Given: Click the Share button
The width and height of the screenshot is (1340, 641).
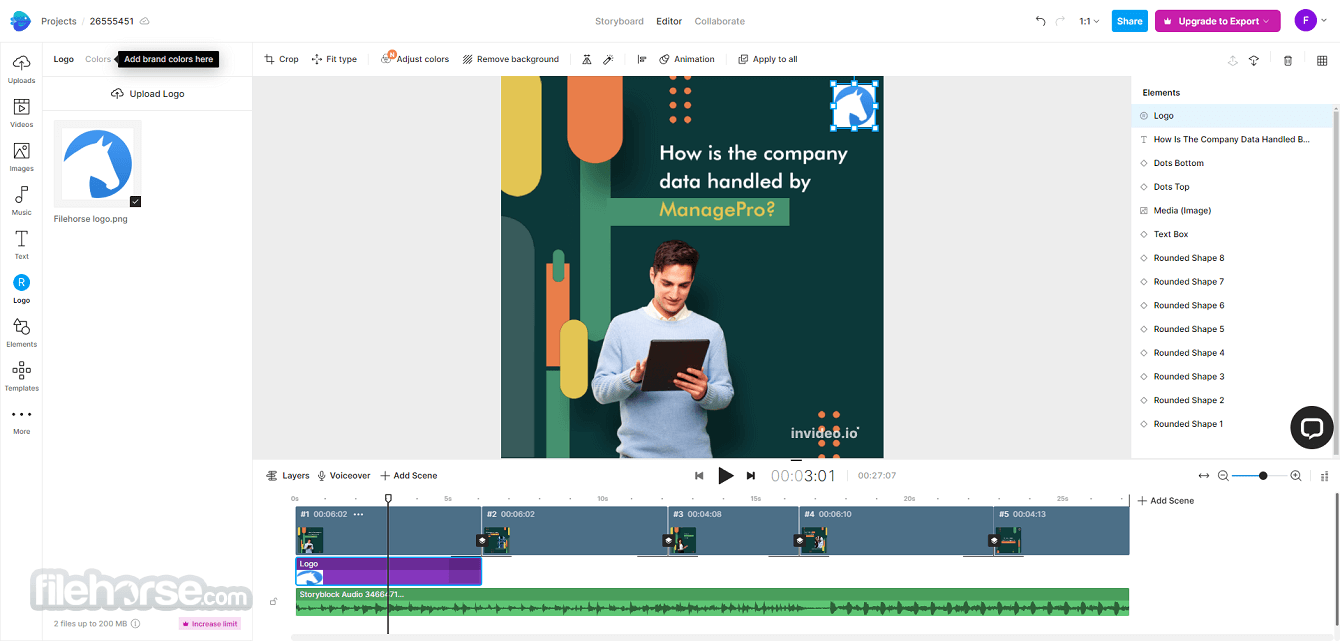Looking at the screenshot, I should click(1130, 21).
